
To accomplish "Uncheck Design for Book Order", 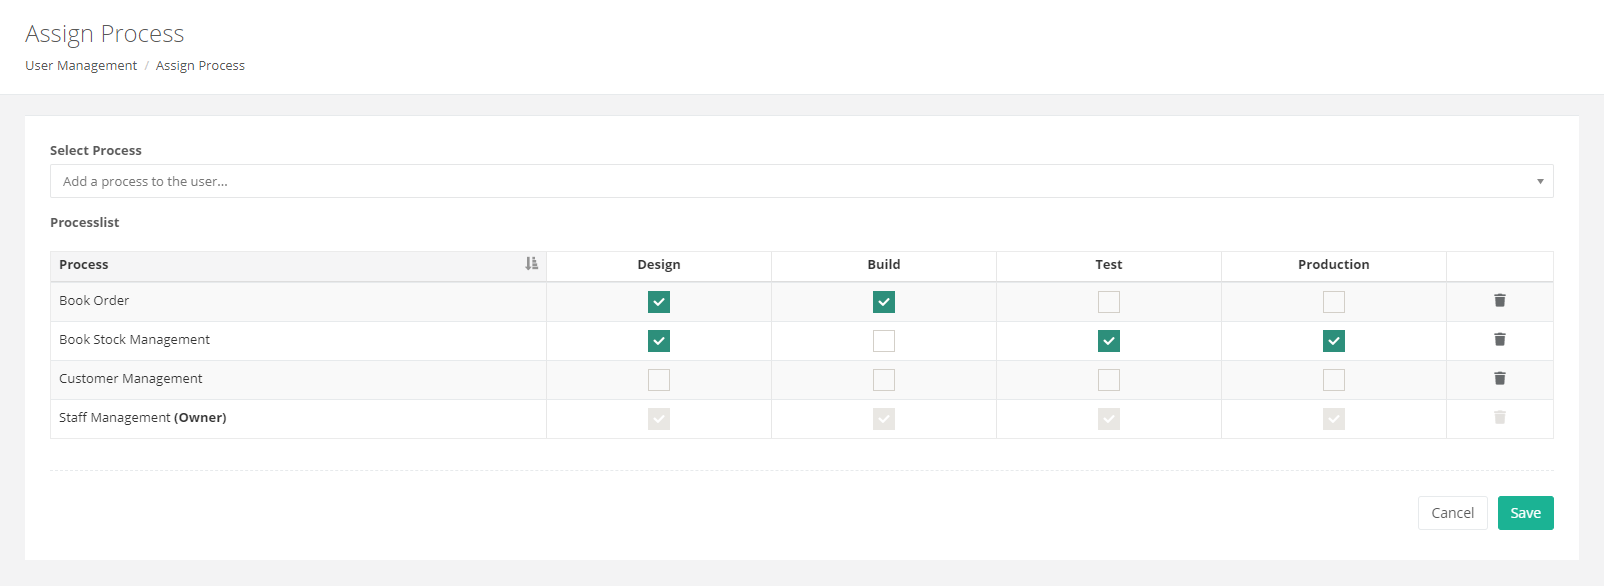I will 659,302.
